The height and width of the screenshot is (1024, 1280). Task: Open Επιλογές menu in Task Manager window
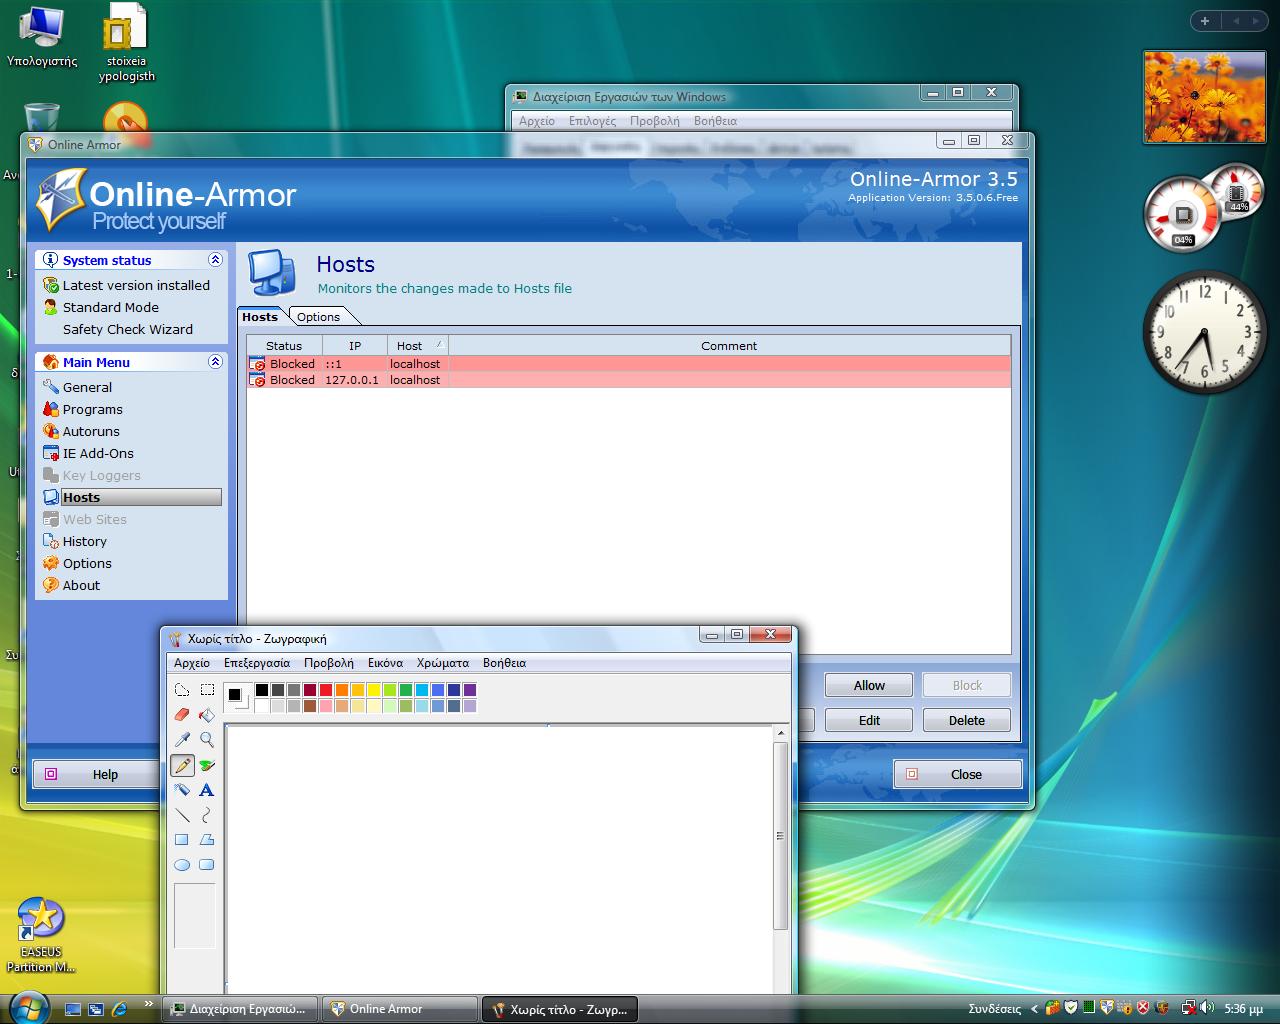click(x=592, y=121)
